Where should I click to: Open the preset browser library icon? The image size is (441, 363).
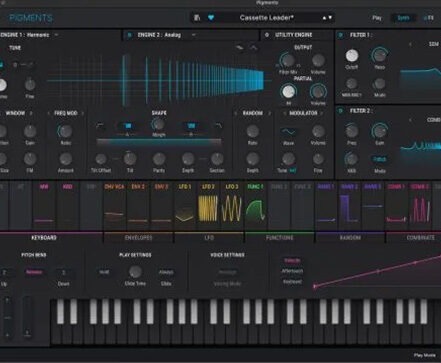coord(197,17)
